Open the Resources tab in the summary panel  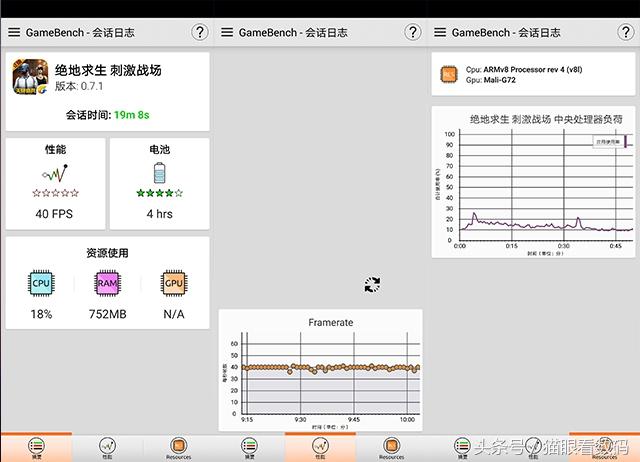pyautogui.click(x=178, y=447)
